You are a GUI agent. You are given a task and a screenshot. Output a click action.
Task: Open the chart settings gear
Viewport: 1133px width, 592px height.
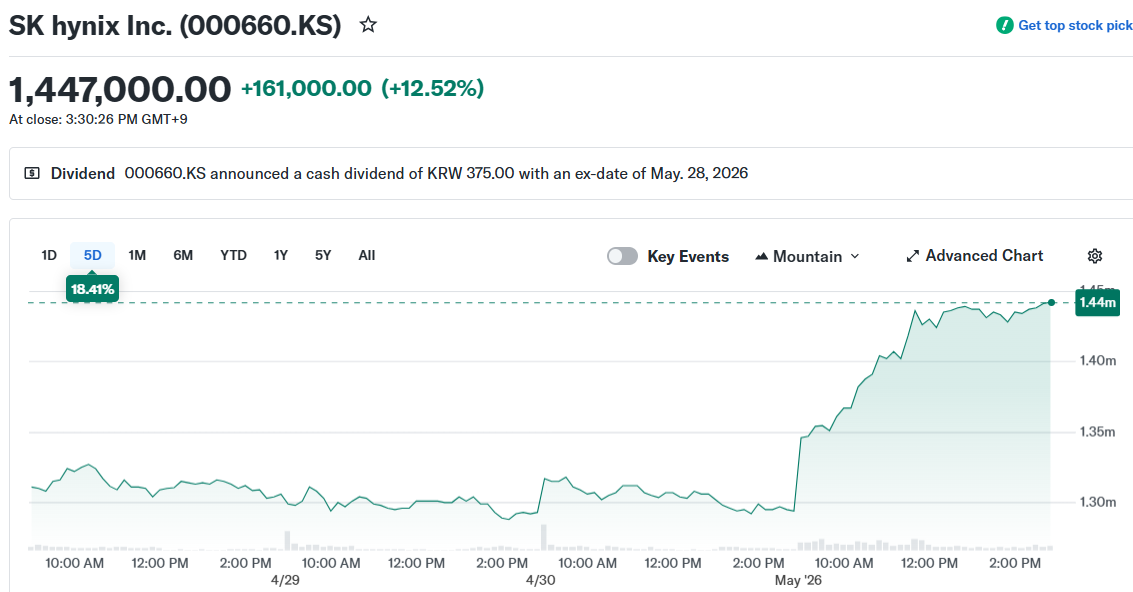click(x=1095, y=256)
